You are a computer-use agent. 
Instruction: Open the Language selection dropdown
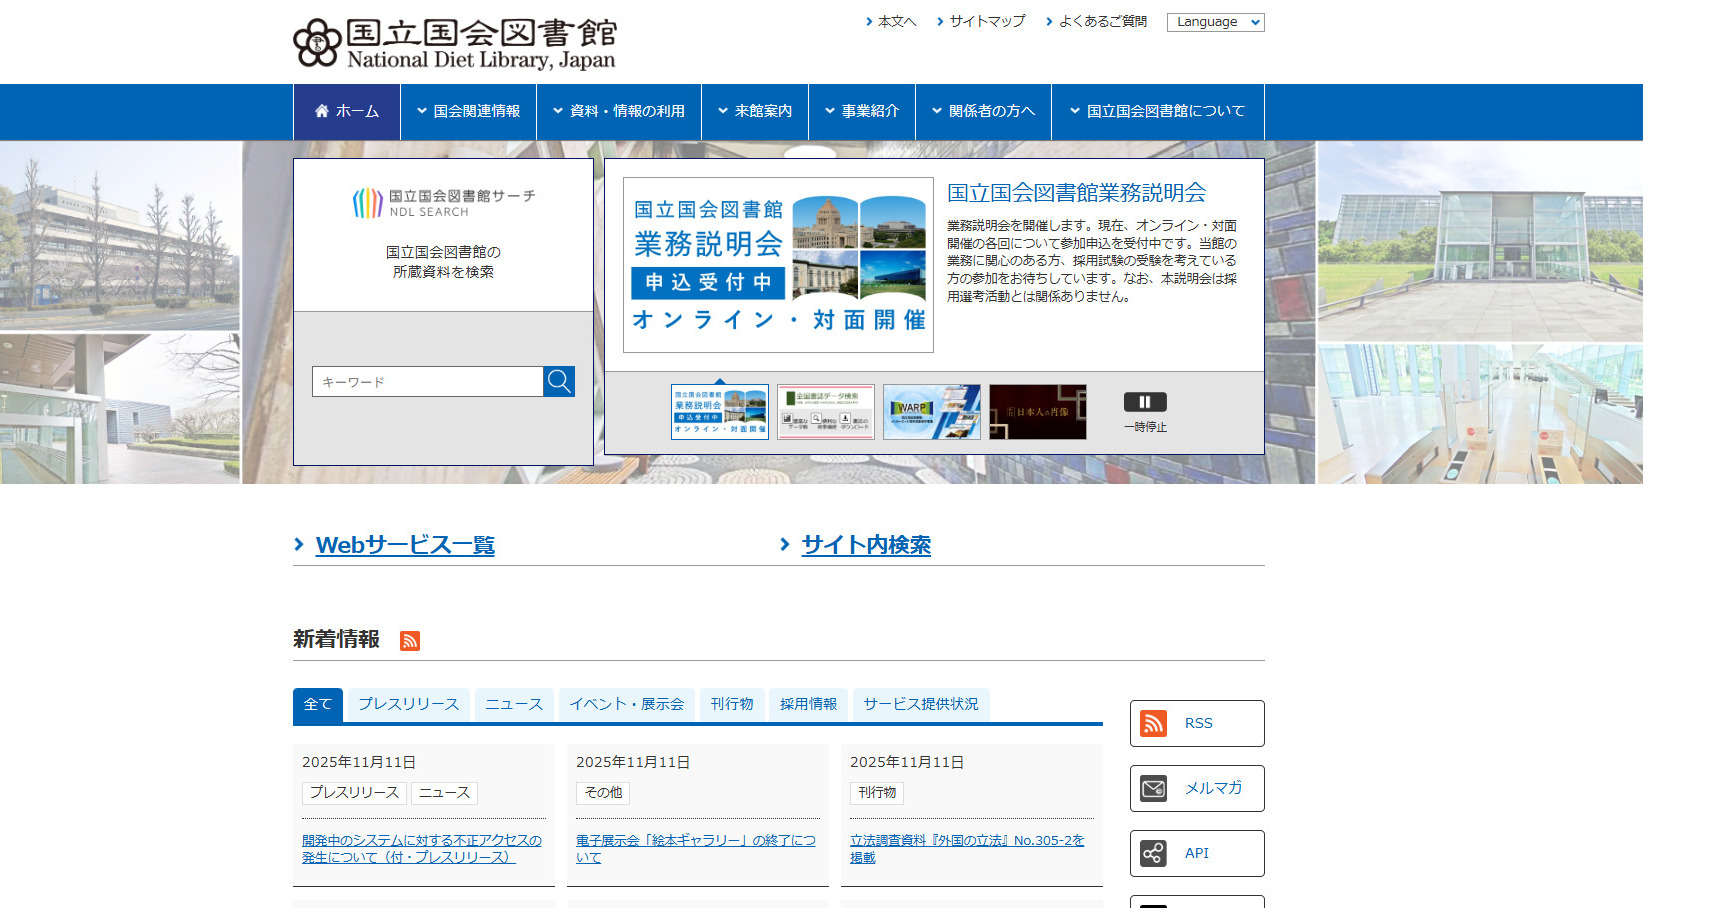tap(1215, 21)
